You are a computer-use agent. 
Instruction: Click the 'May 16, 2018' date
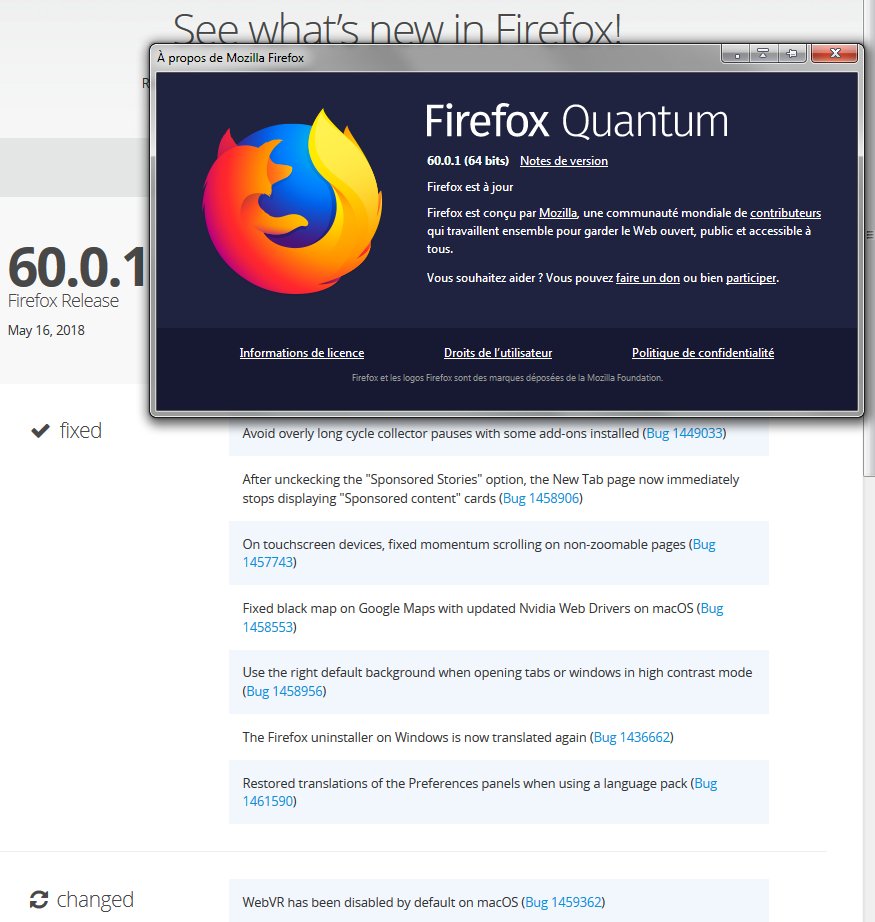(x=46, y=330)
